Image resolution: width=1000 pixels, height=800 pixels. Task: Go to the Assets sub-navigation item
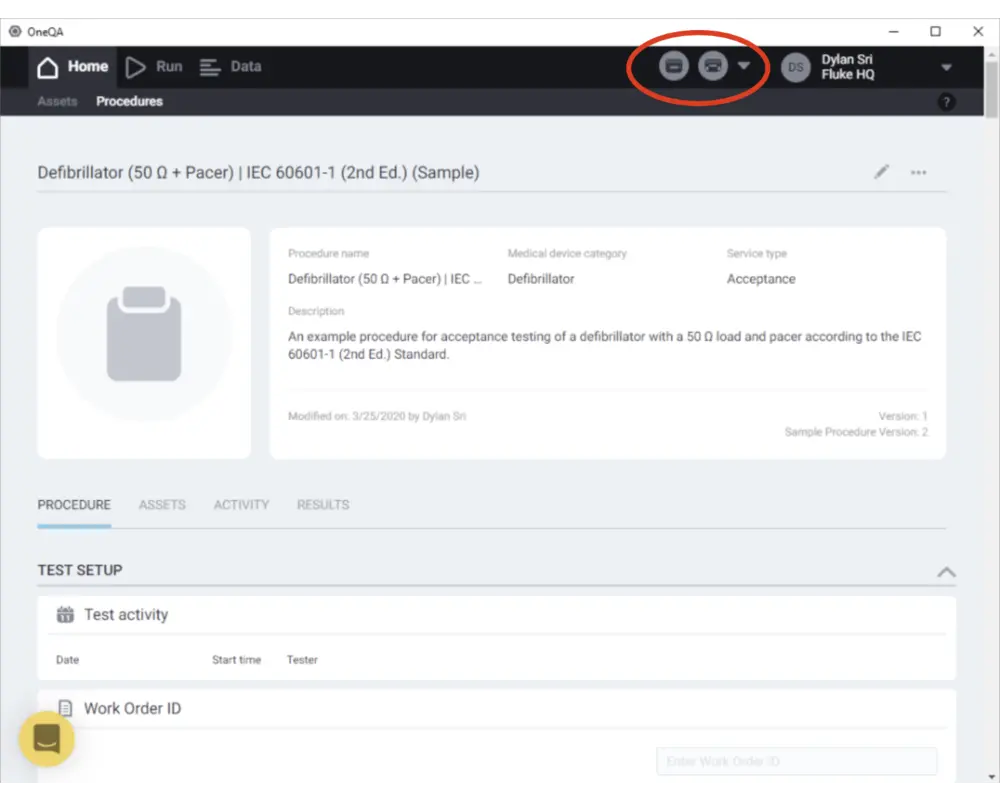57,102
